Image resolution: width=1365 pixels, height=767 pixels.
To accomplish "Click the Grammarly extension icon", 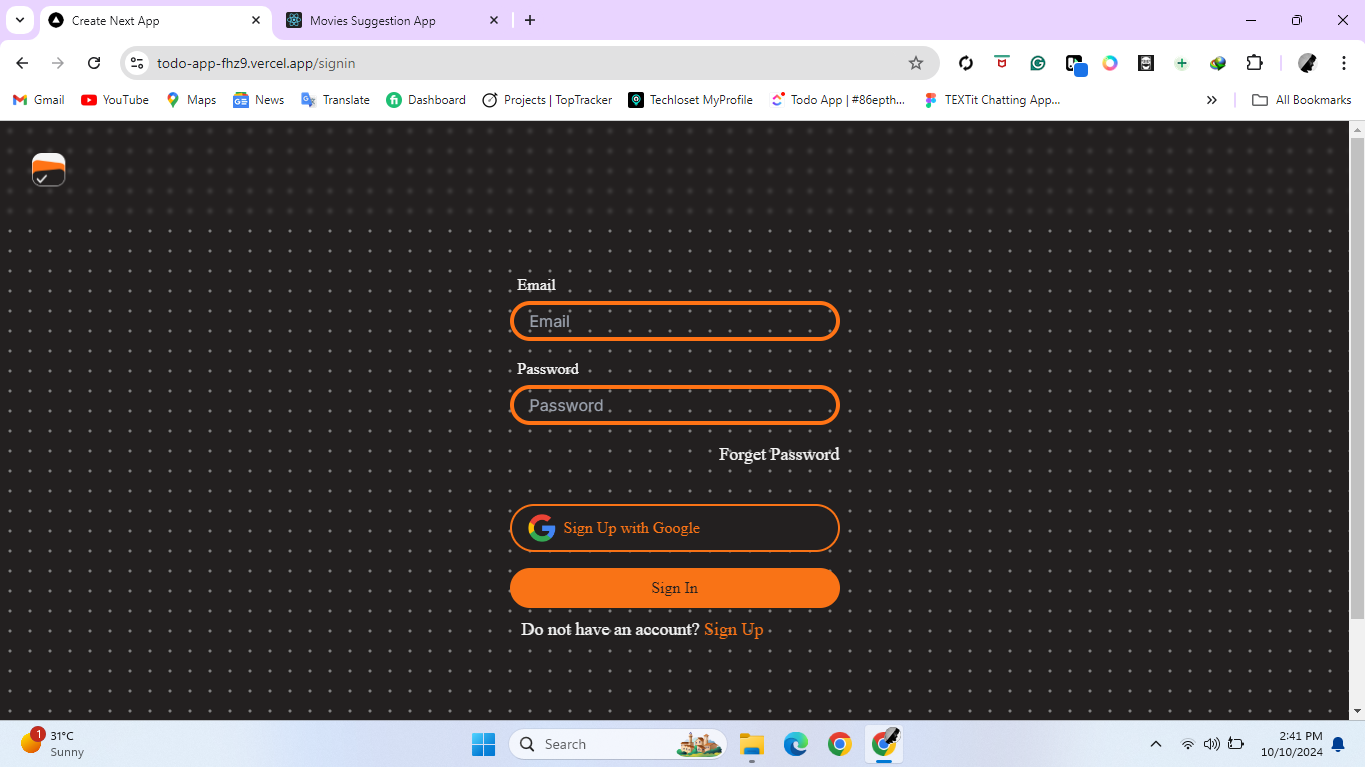I will pyautogui.click(x=1038, y=63).
